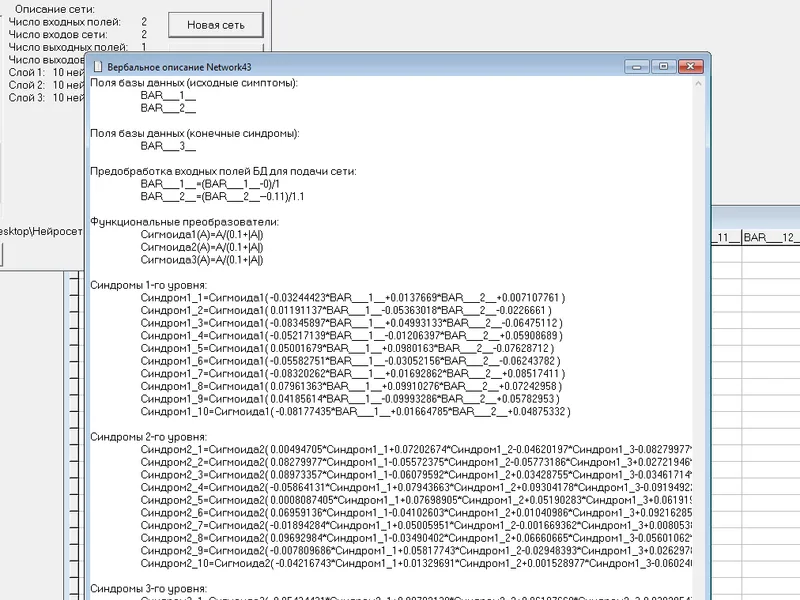This screenshot has width=800, height=600.
Task: Maximize the Вербальное описание Network43 window
Action: click(x=663, y=66)
